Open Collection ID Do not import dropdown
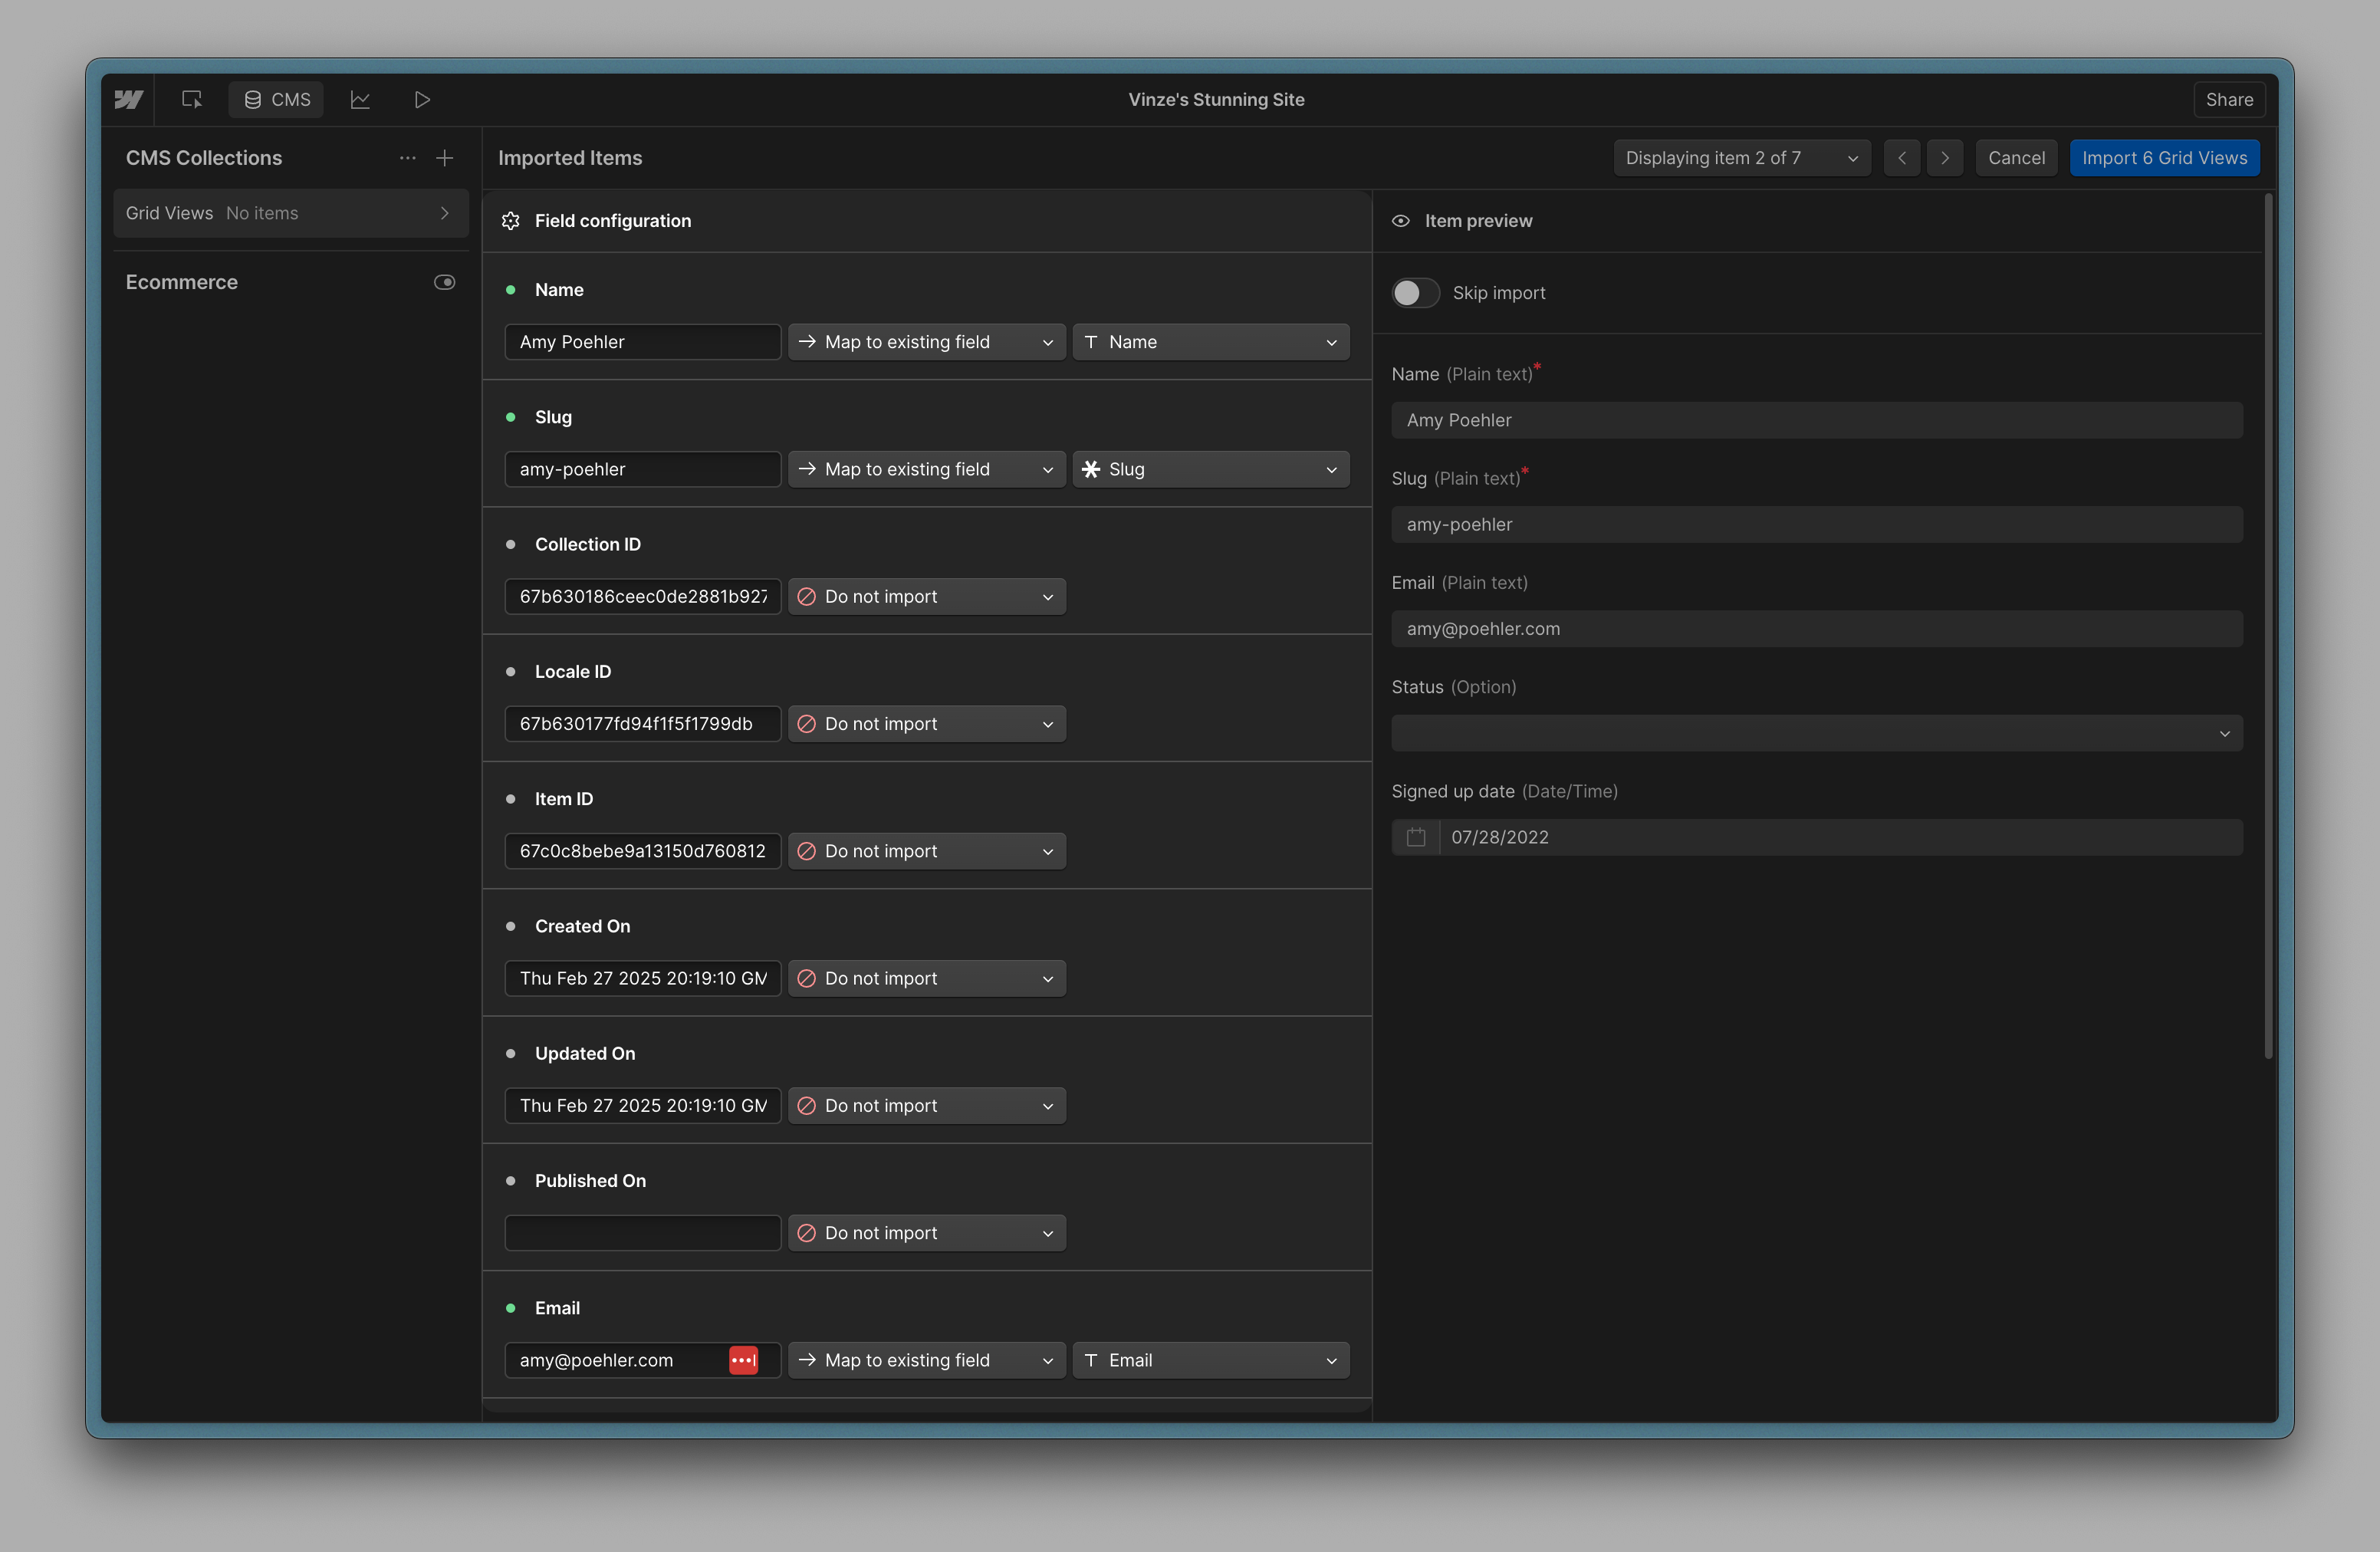Viewport: 2380px width, 1552px height. point(926,597)
